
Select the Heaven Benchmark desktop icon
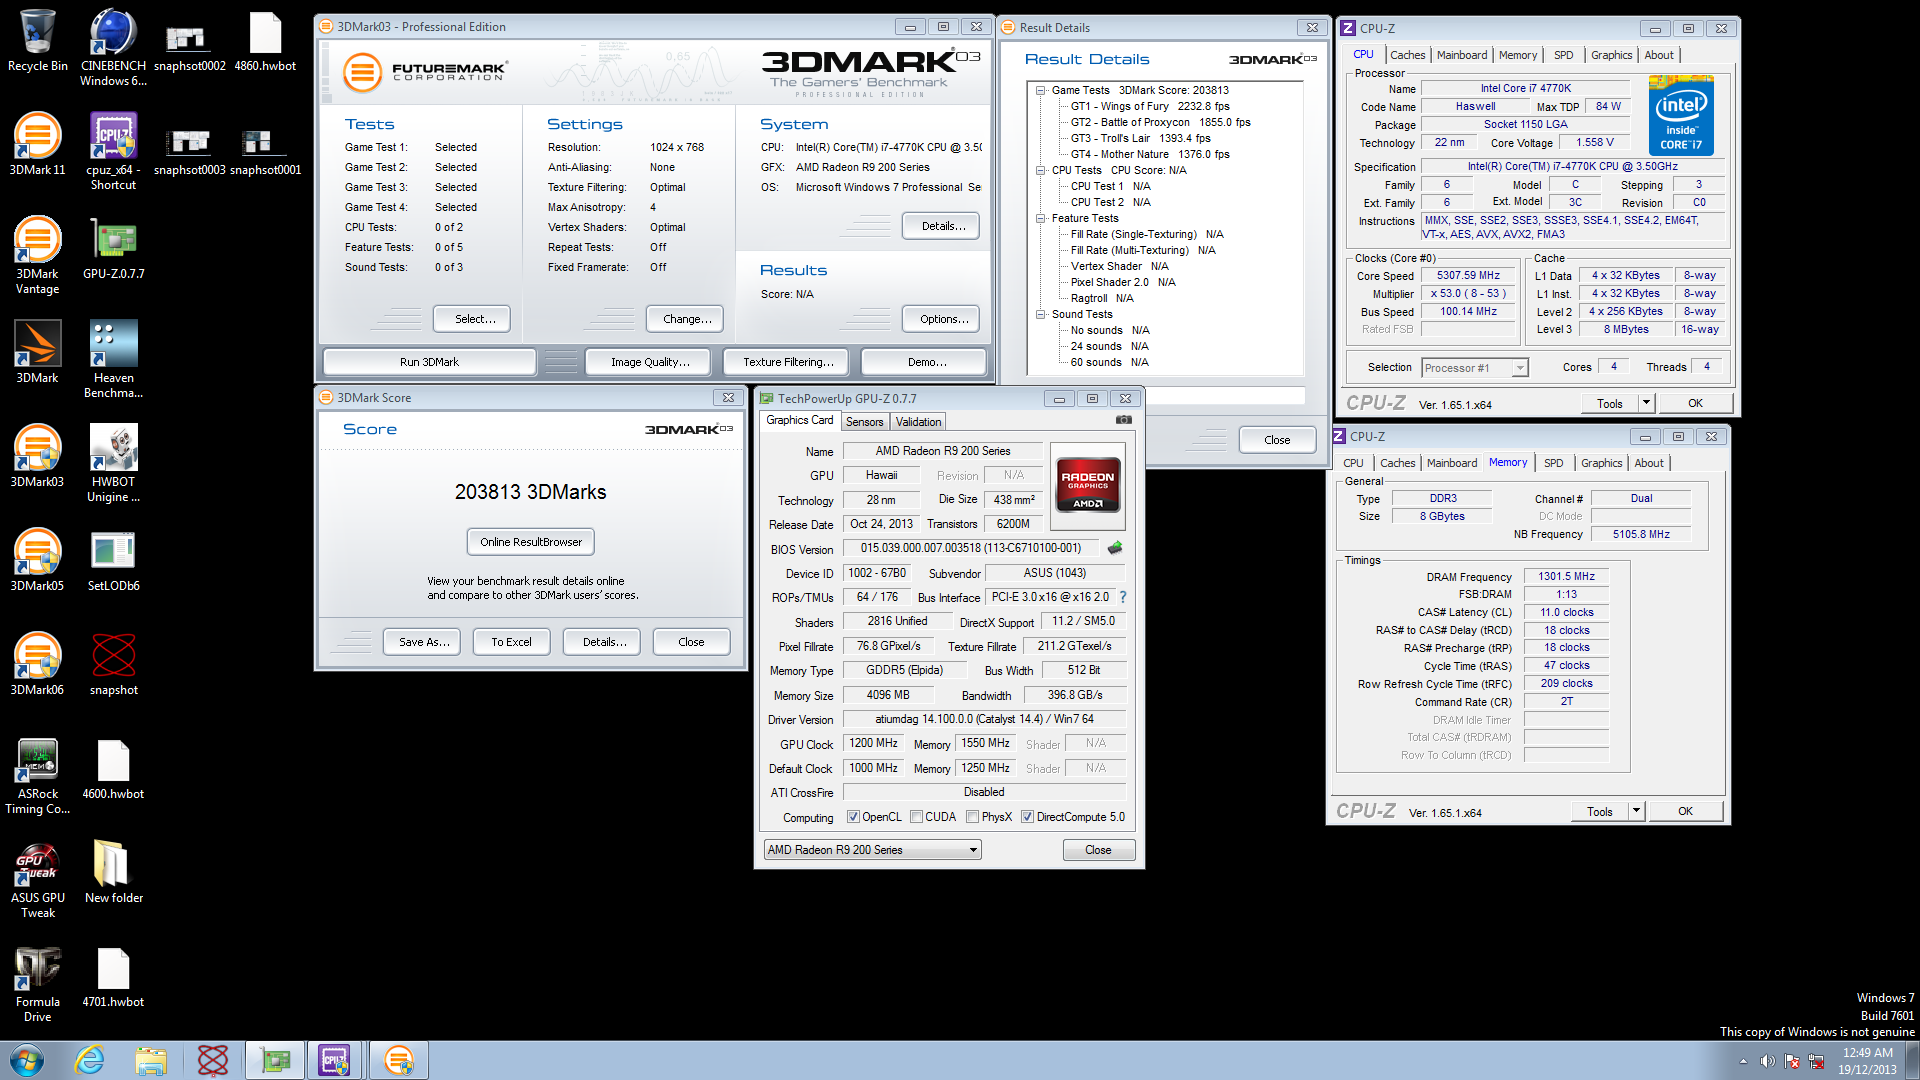pos(113,359)
